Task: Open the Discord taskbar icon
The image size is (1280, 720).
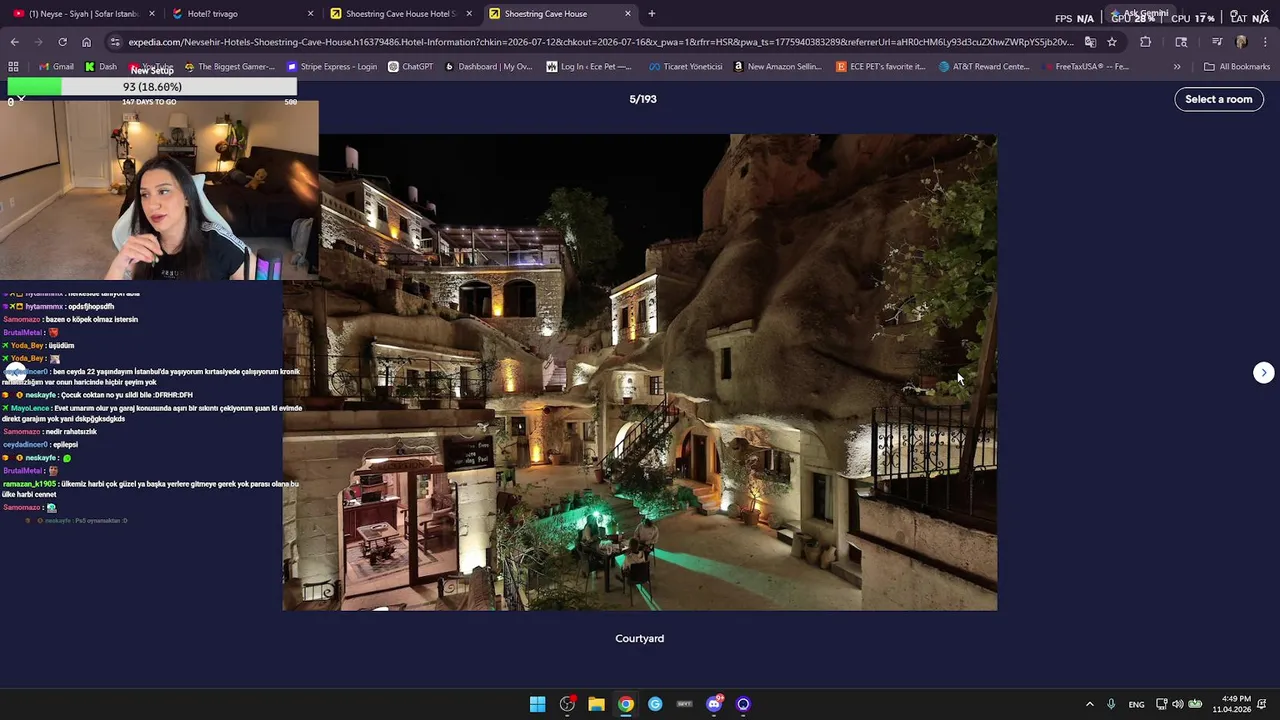Action: [714, 704]
